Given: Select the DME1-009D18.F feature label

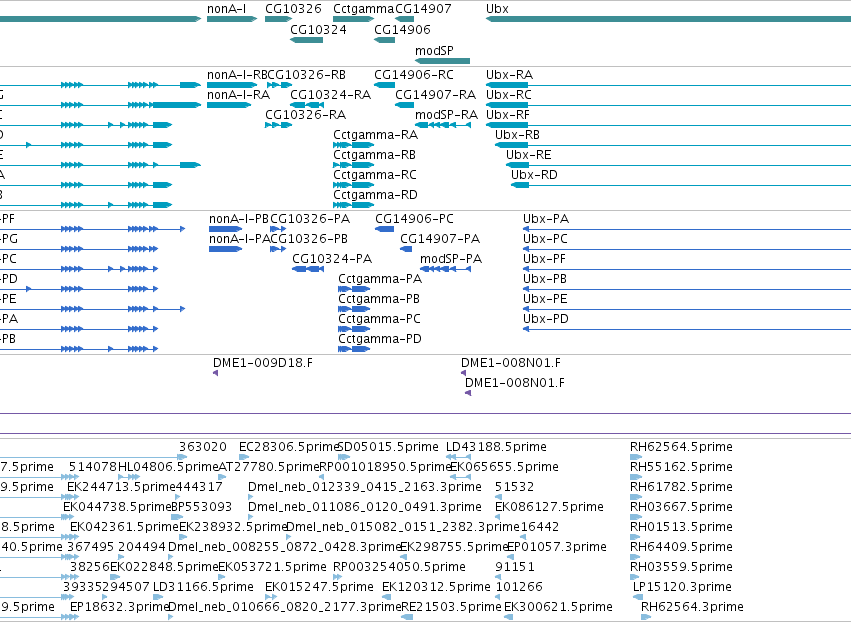Looking at the screenshot, I should tap(263, 364).
